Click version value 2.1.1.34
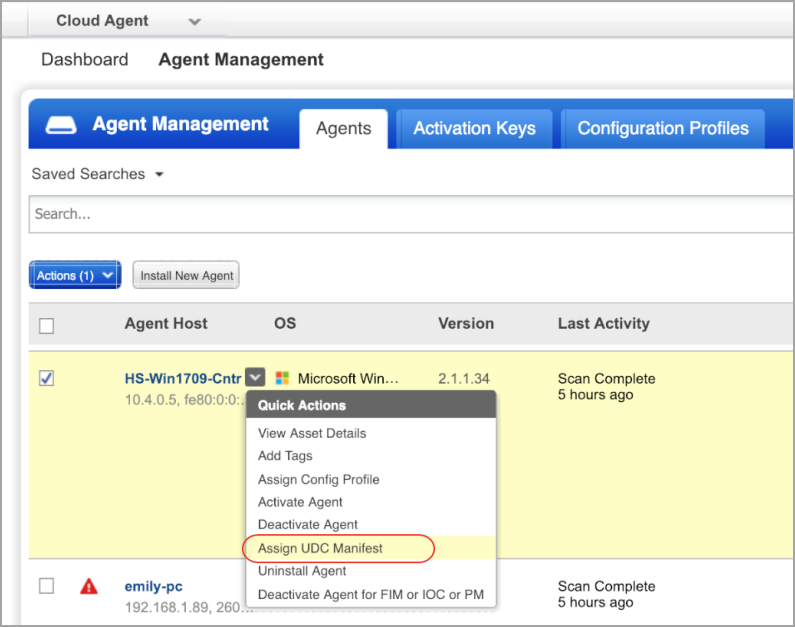795x627 pixels. tap(464, 379)
